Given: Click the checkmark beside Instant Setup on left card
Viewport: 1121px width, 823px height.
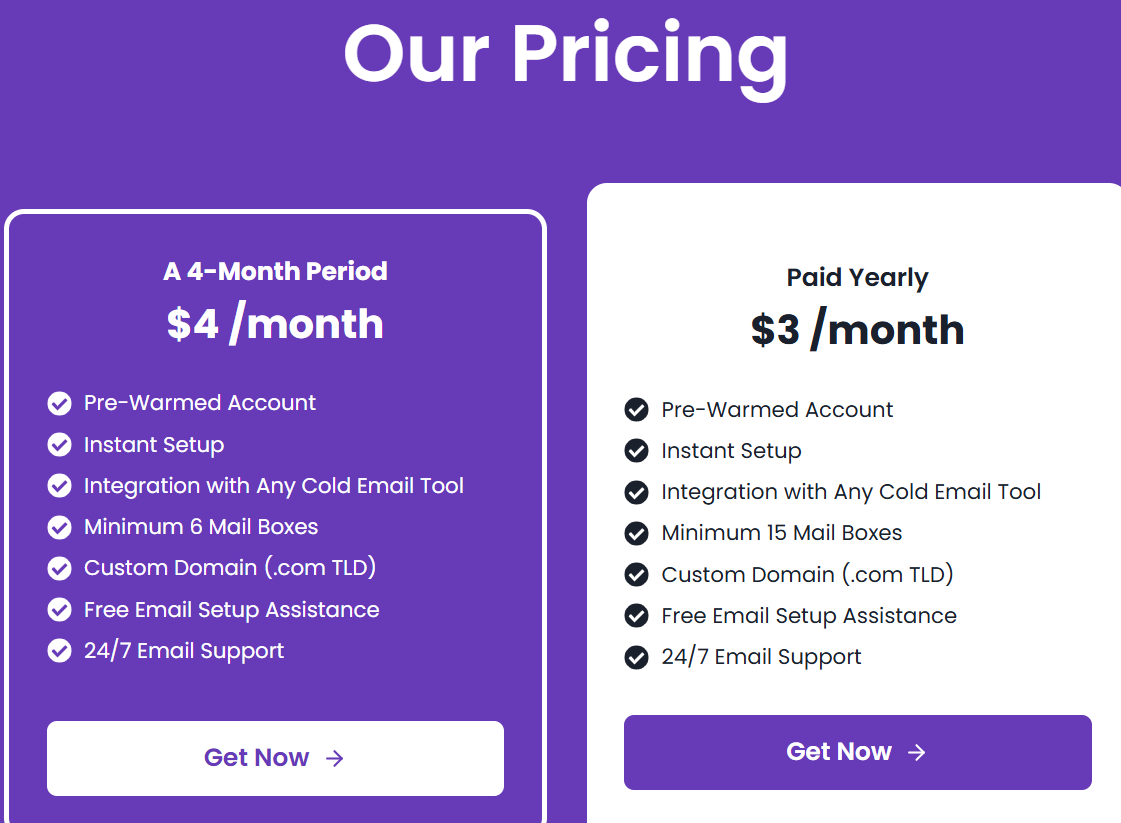Looking at the screenshot, I should pos(59,444).
